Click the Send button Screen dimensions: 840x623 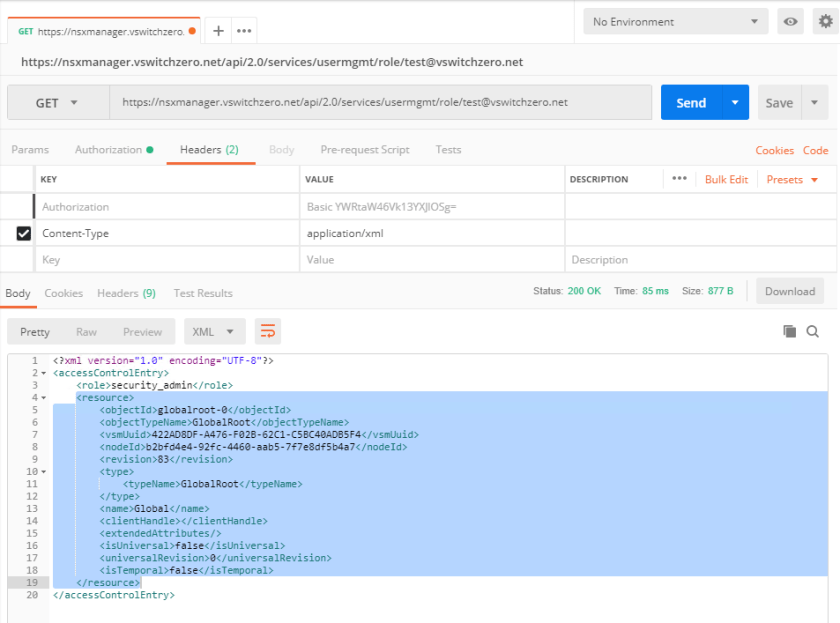691,103
